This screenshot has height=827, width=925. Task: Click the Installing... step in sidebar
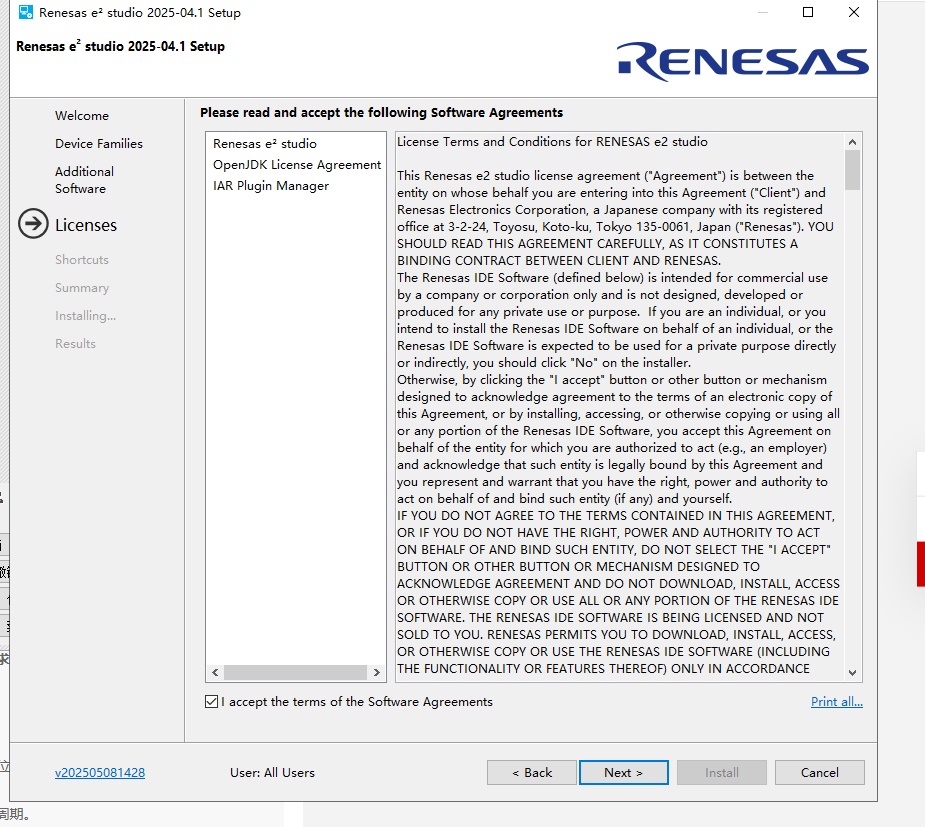coord(86,316)
